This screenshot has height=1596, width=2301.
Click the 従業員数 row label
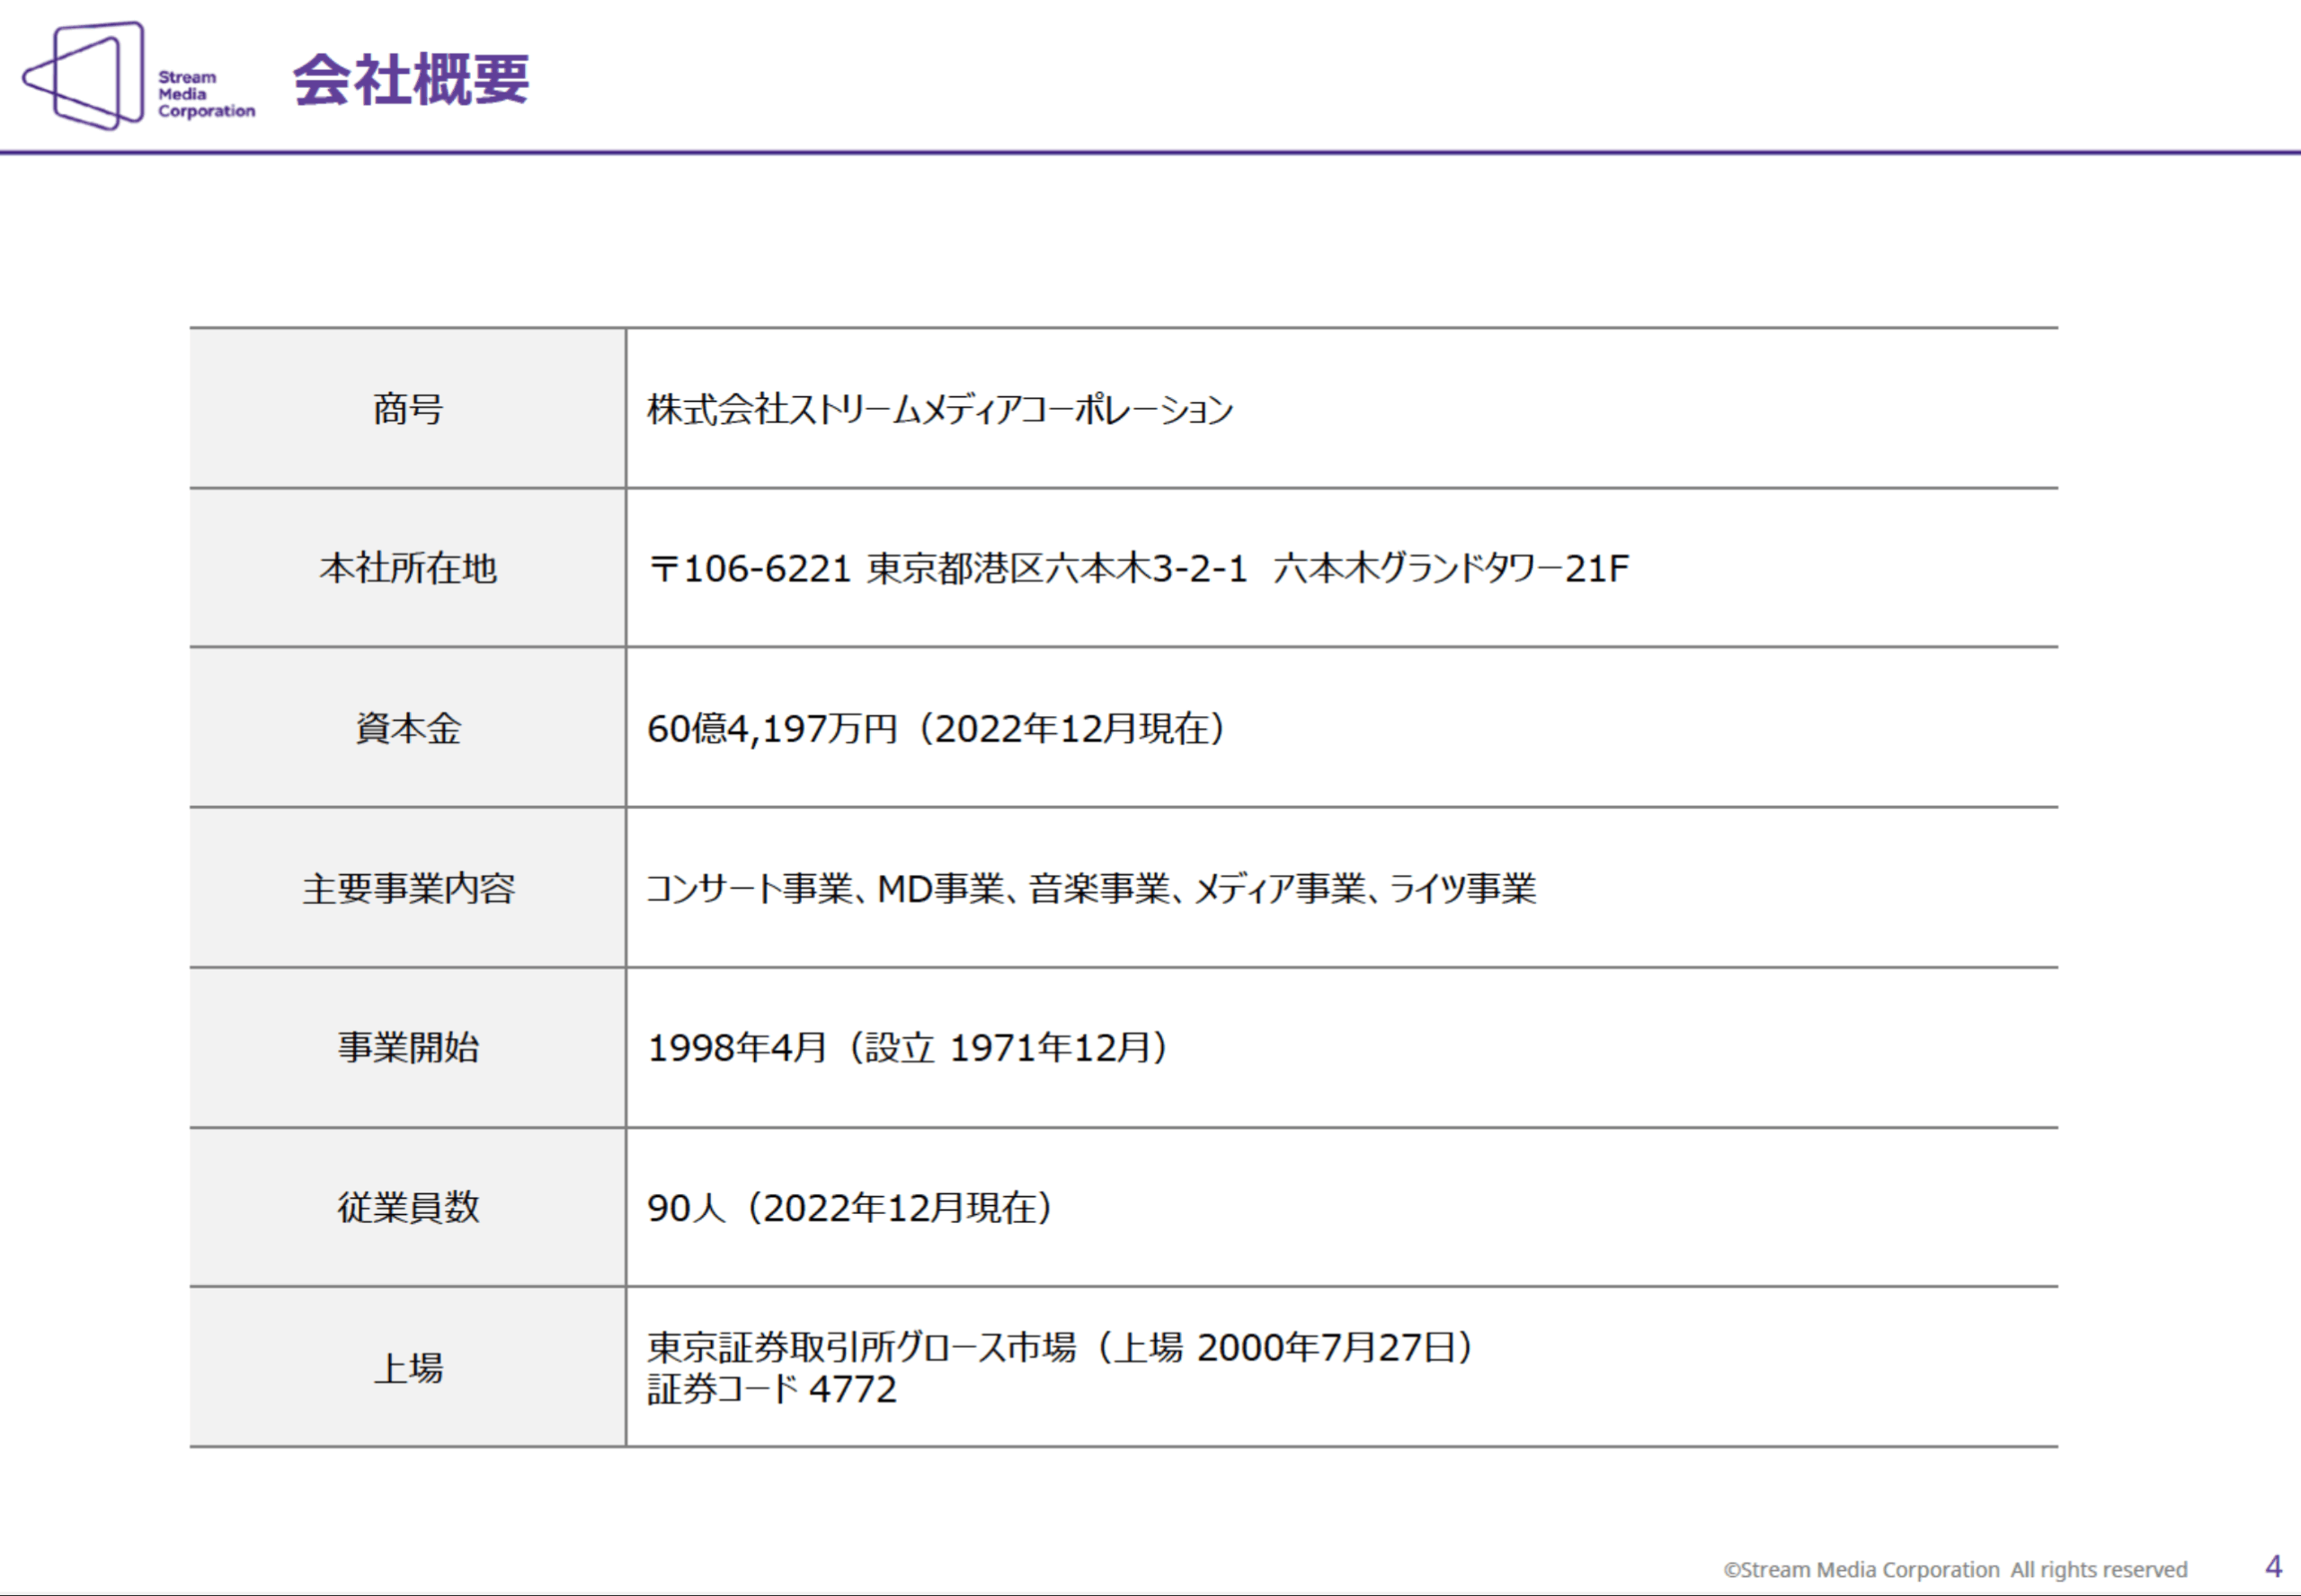tap(408, 1207)
